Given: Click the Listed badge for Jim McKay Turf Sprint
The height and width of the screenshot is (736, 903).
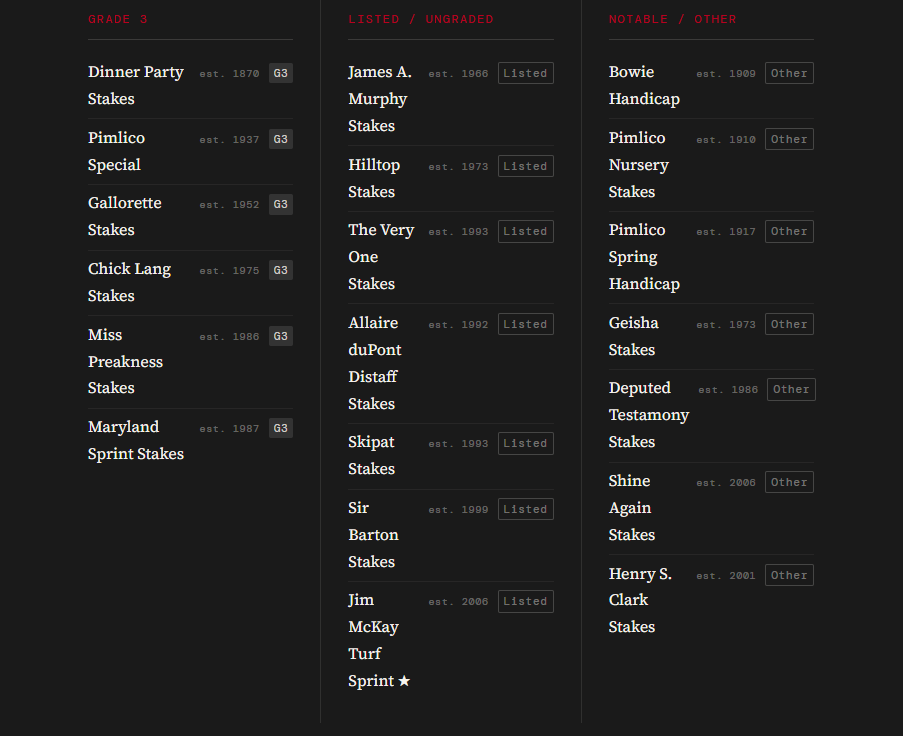Looking at the screenshot, I should pos(525,601).
